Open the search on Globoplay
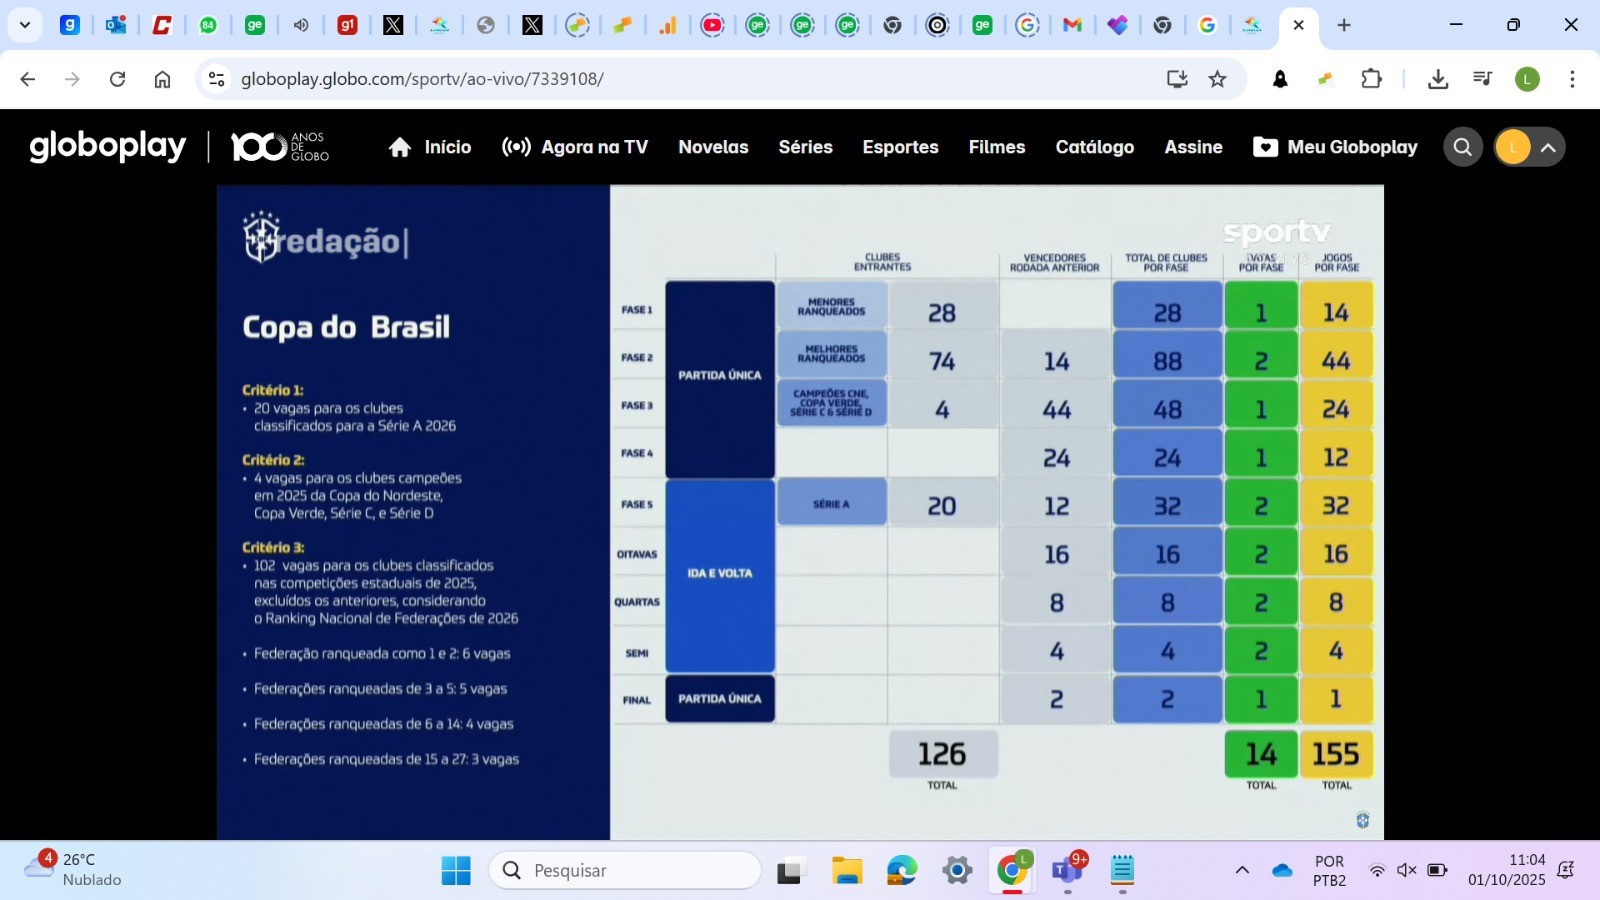The image size is (1600, 900). [1462, 146]
